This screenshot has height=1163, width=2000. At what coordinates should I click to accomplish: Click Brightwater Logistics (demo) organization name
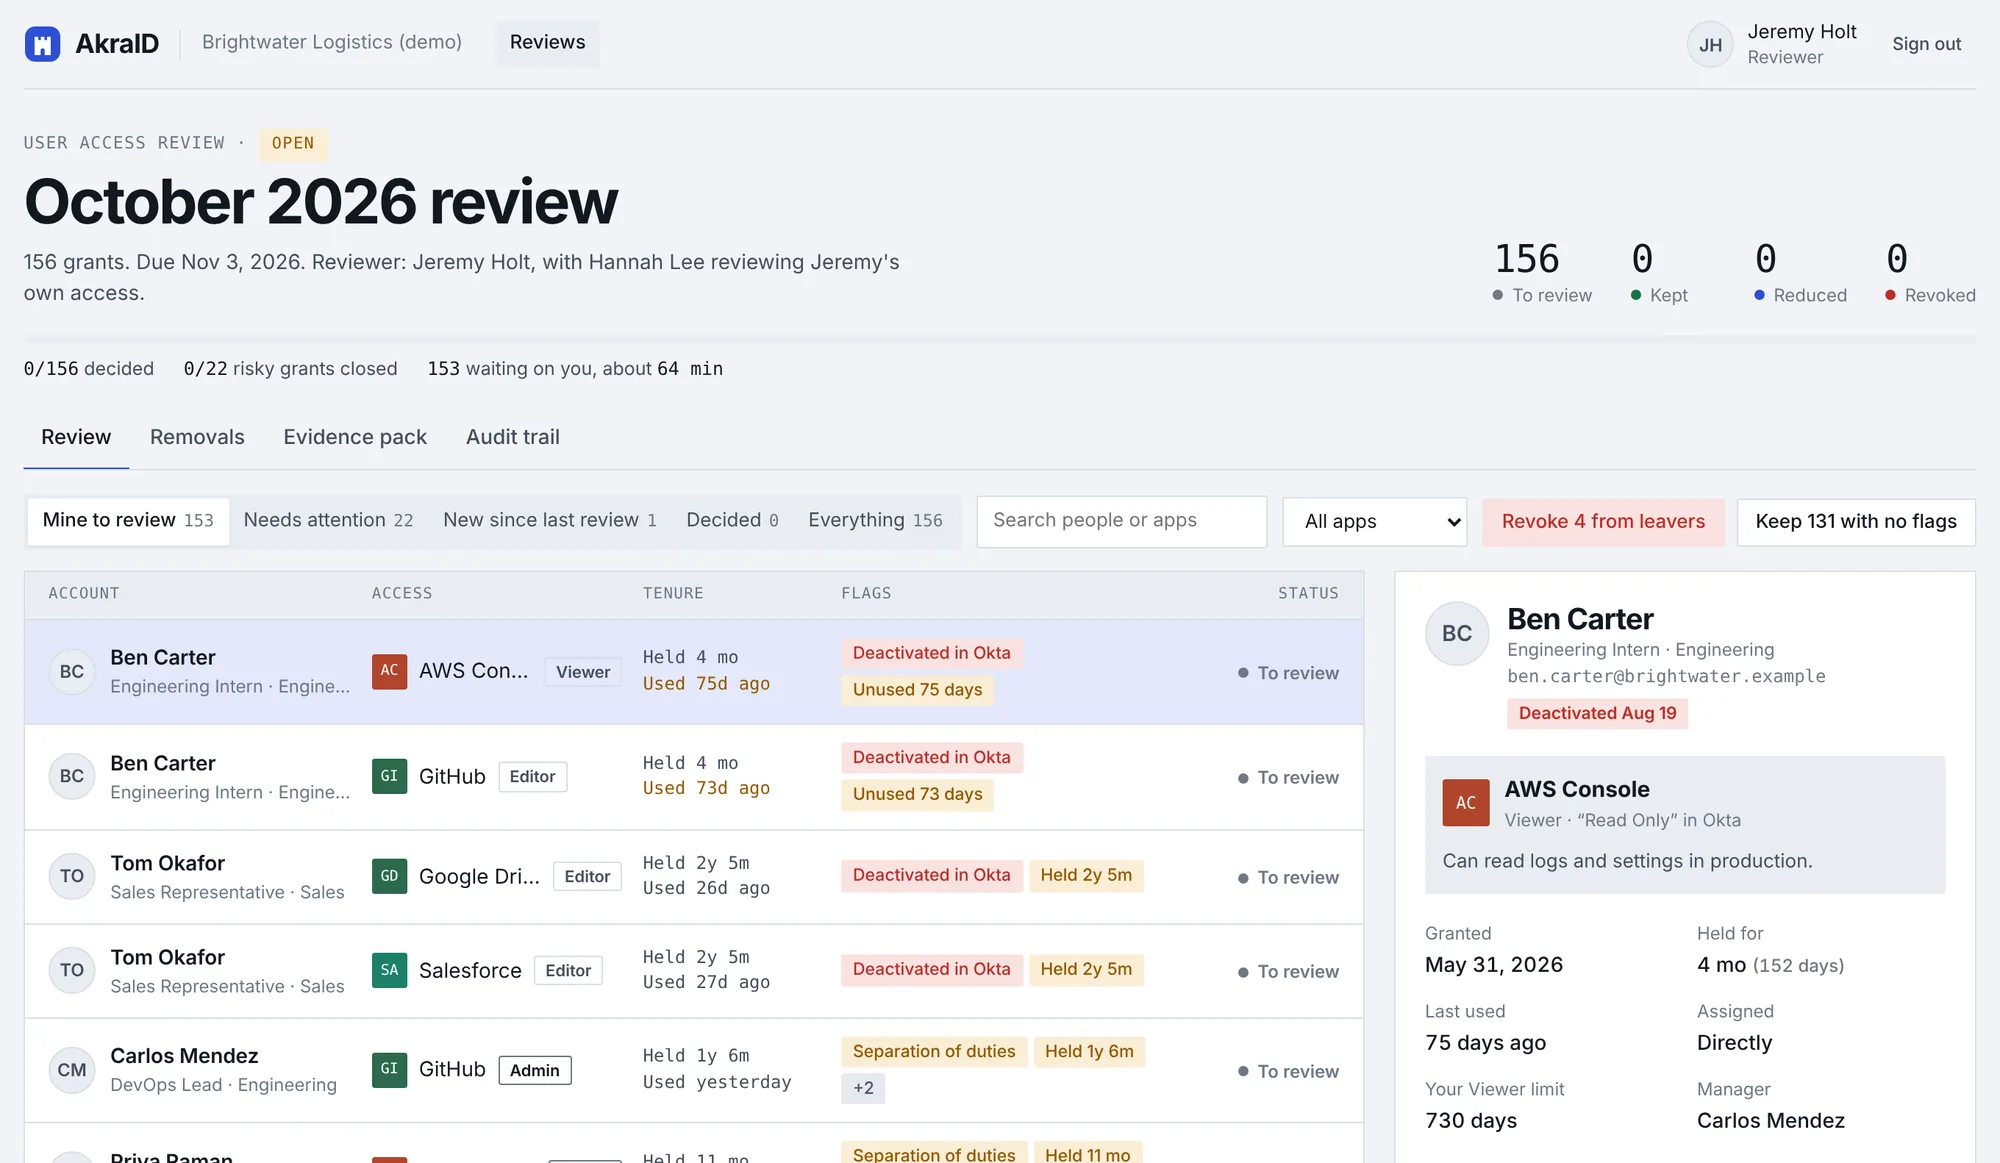point(332,42)
